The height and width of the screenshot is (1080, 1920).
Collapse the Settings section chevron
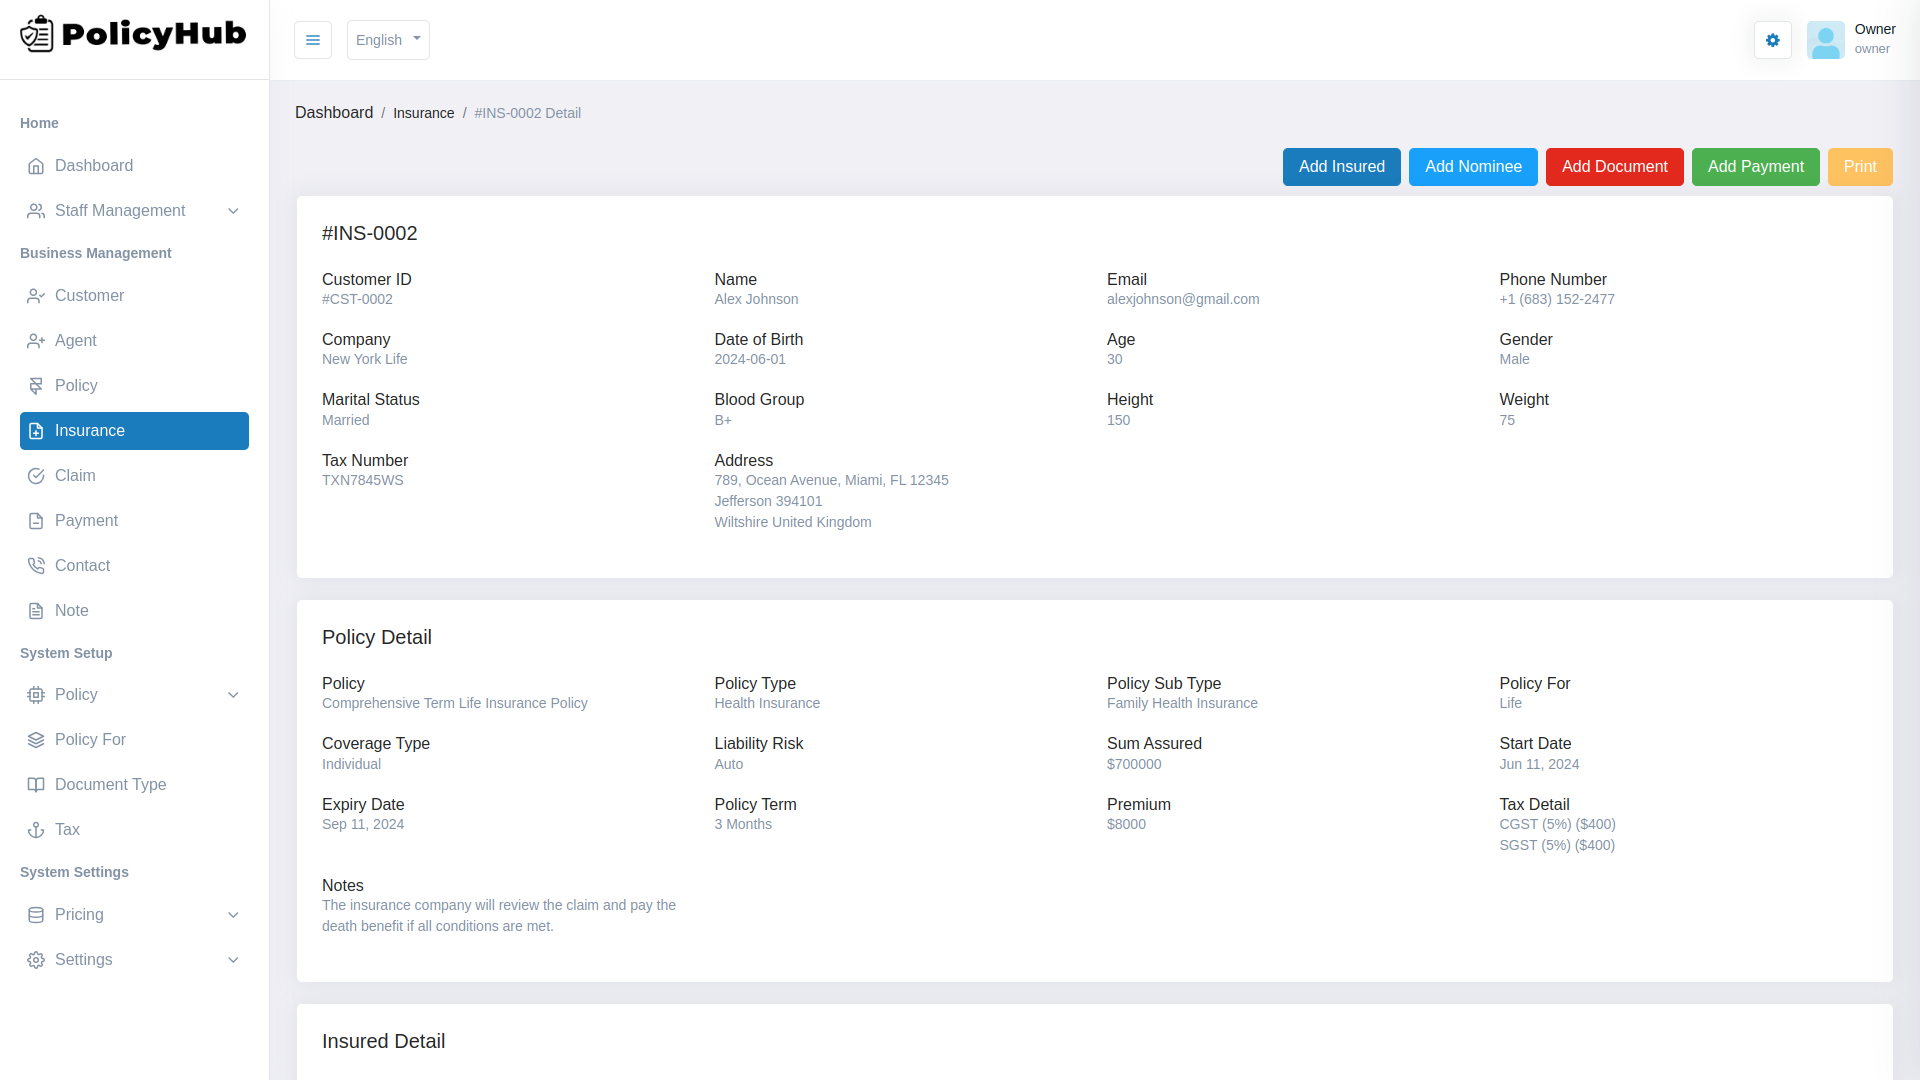(x=233, y=959)
